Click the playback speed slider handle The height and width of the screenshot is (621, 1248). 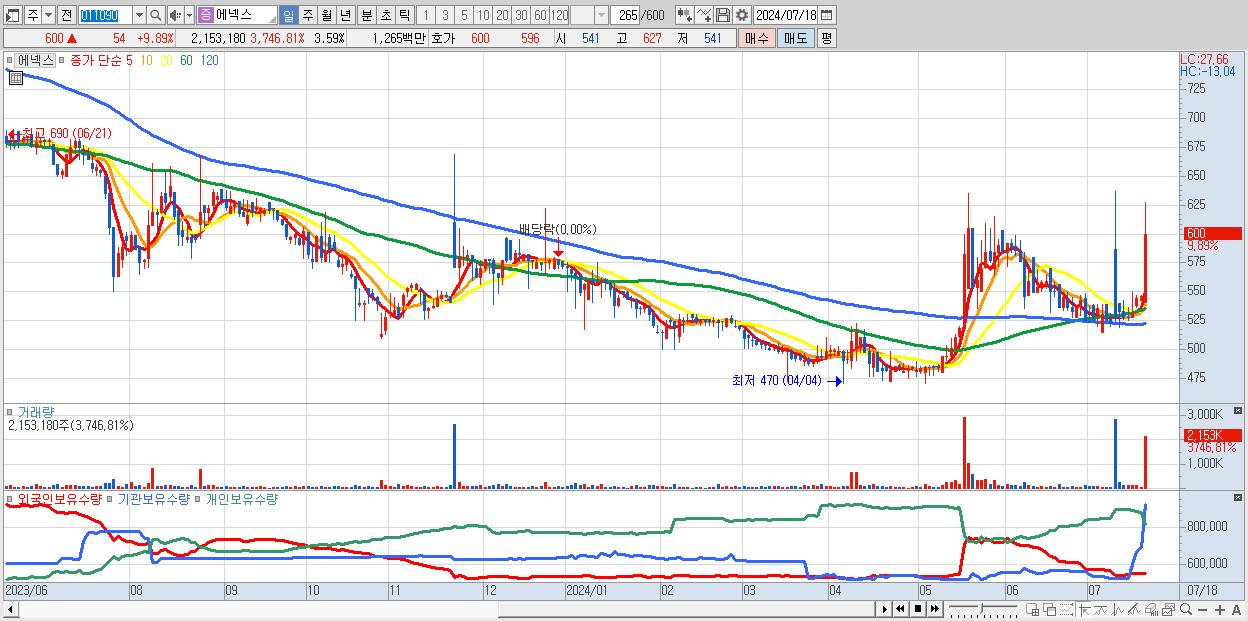(981, 609)
